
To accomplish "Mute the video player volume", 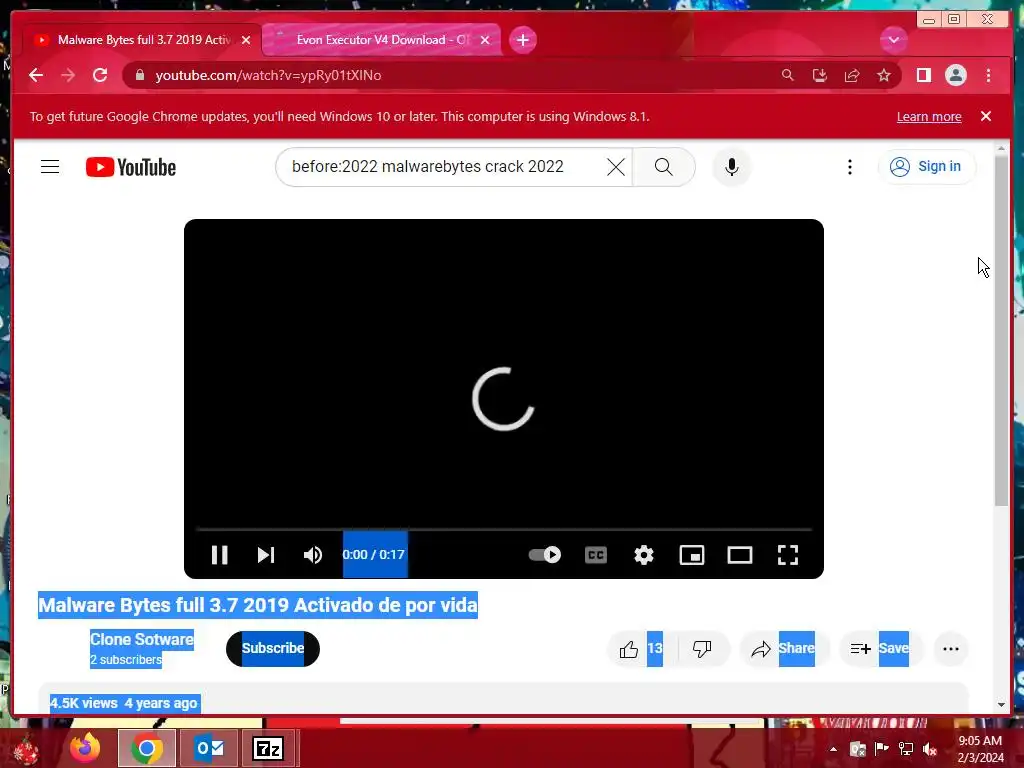I will click(313, 555).
